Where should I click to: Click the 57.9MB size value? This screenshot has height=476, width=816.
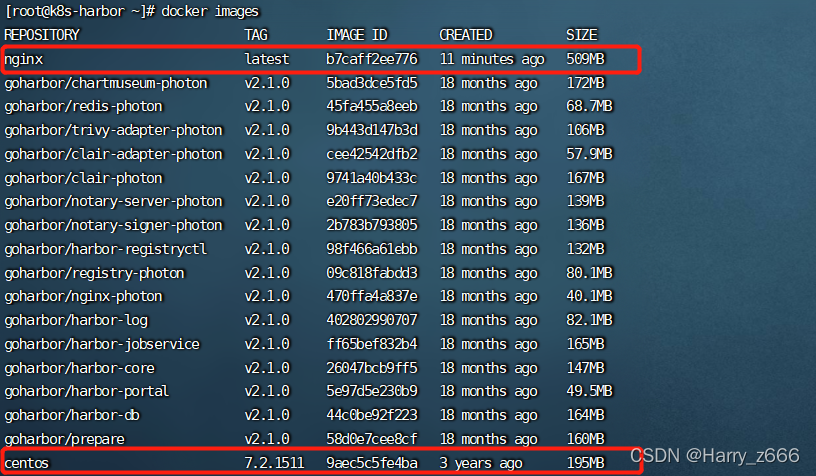click(x=589, y=154)
